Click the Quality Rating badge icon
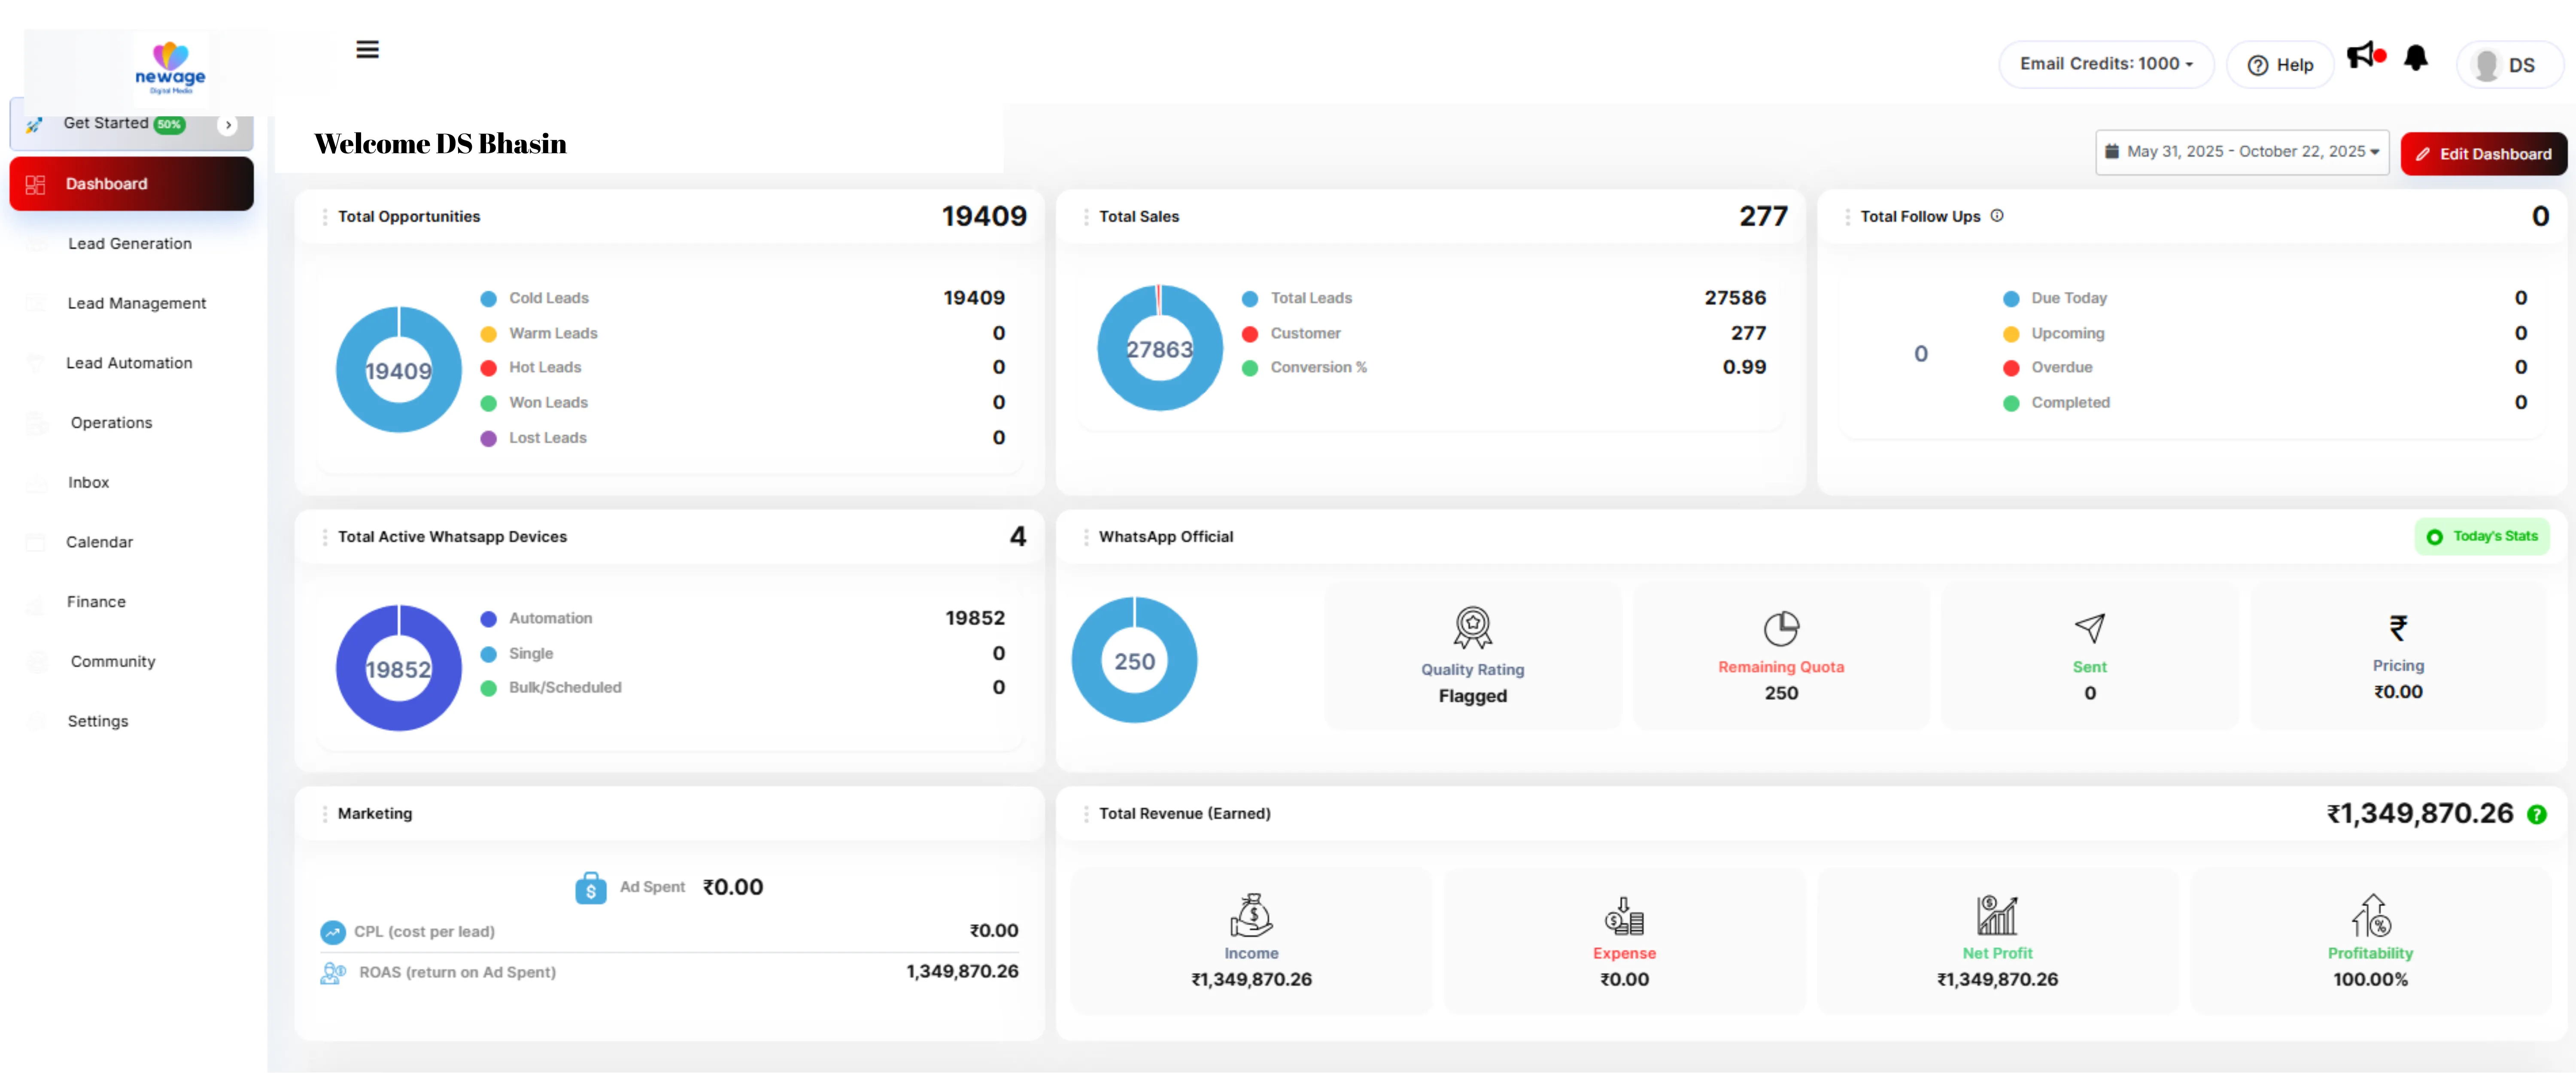Screen dimensions: 2576x1073 click(x=1472, y=628)
